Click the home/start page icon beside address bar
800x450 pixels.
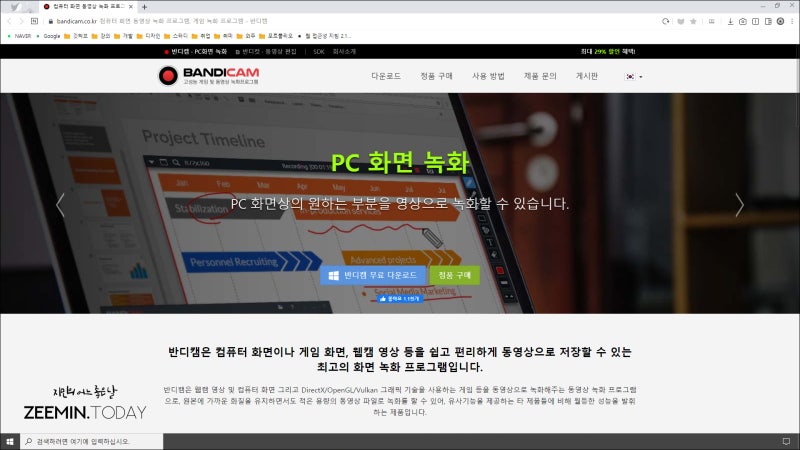point(34,21)
